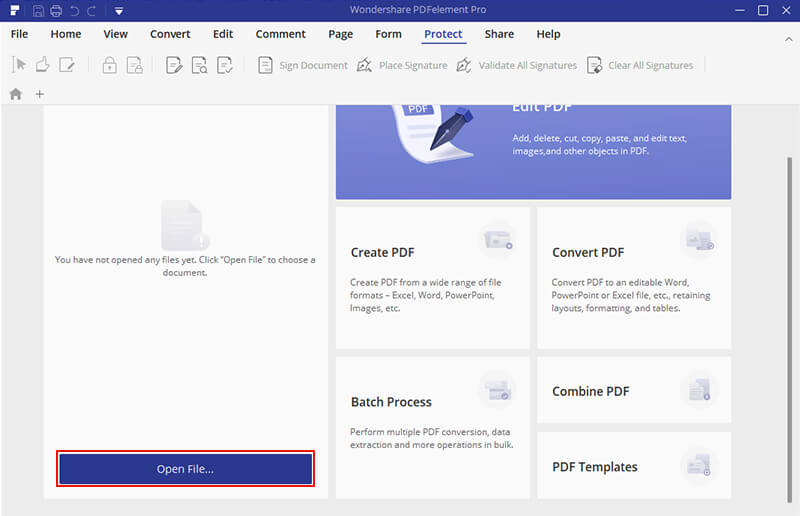Click Sign Document in the toolbar
This screenshot has height=516, width=800.
(303, 65)
